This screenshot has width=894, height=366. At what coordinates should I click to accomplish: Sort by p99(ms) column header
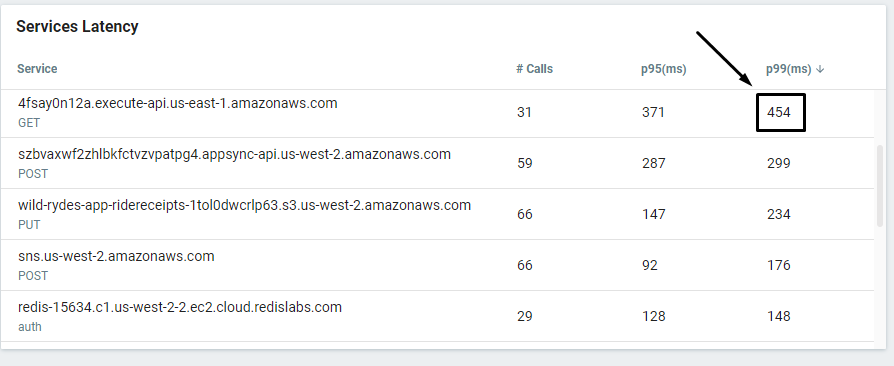pos(789,69)
